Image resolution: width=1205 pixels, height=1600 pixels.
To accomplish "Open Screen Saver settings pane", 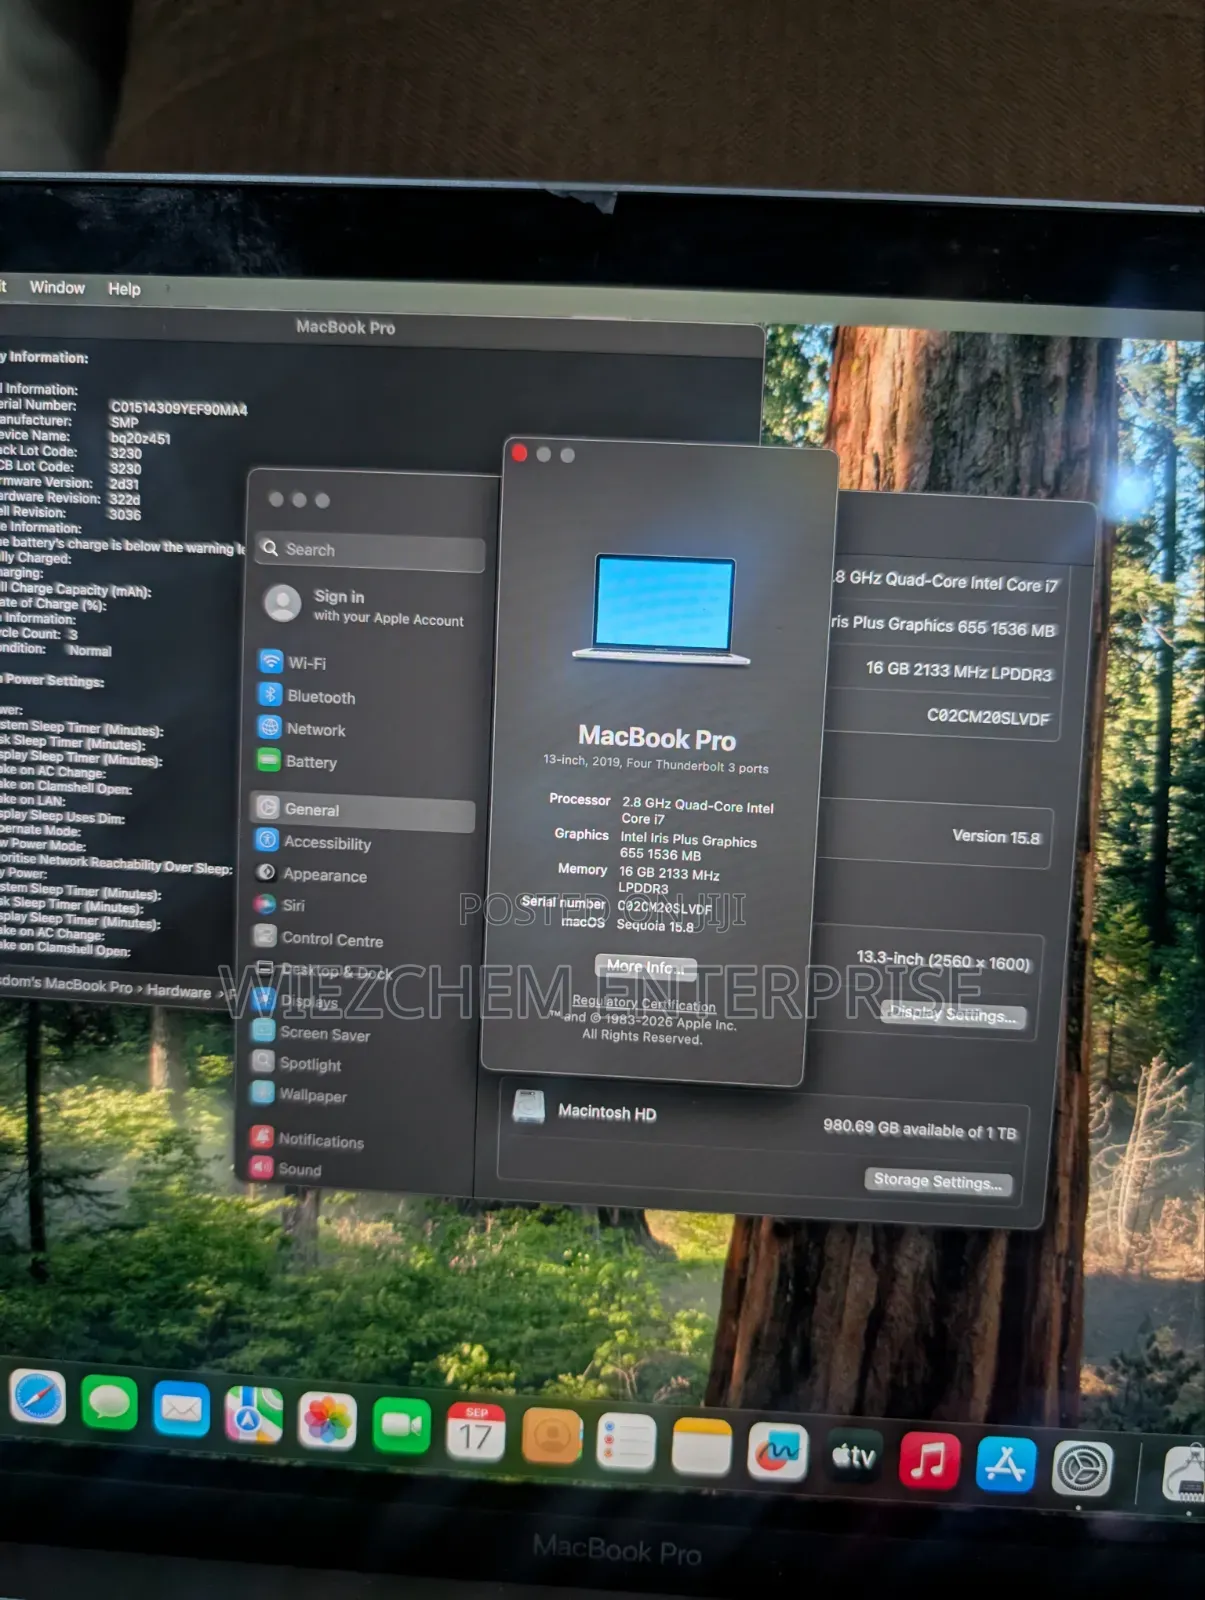I will click(x=311, y=1033).
